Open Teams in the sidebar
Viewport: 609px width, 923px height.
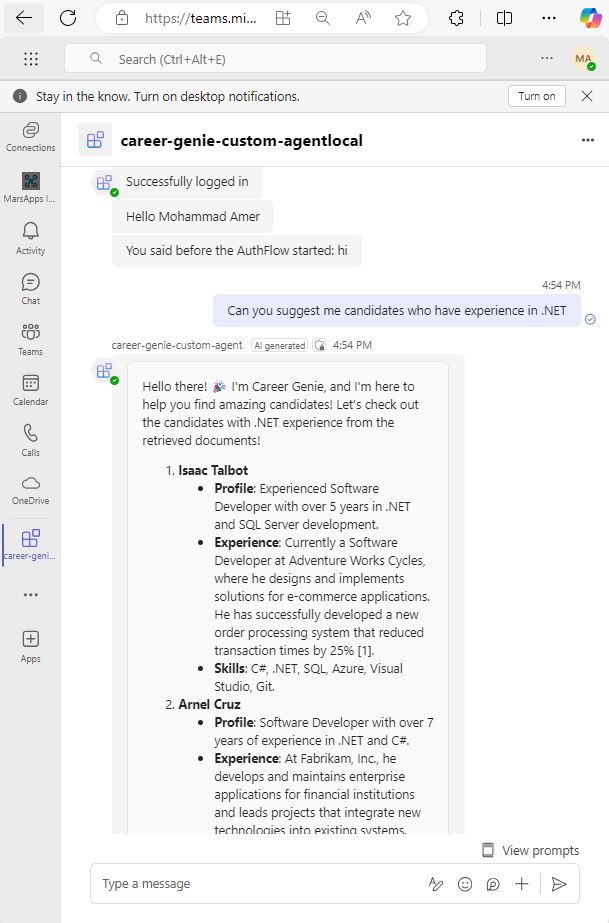pyautogui.click(x=31, y=340)
